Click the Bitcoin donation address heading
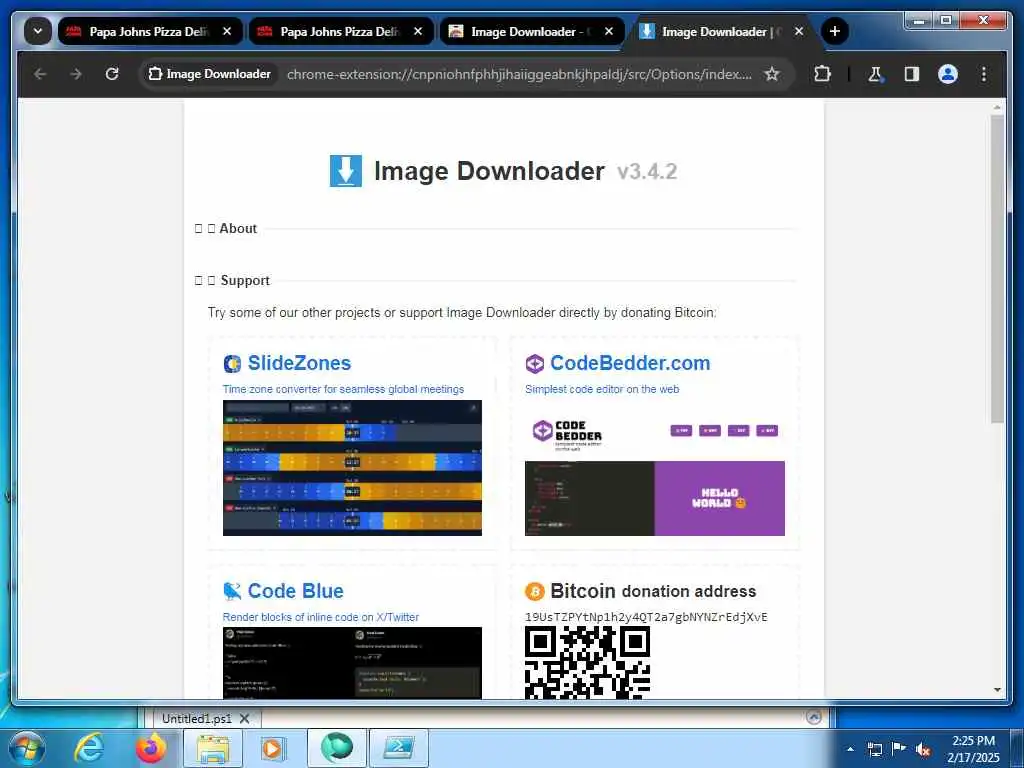Screen dimensions: 1024x768 click(653, 591)
